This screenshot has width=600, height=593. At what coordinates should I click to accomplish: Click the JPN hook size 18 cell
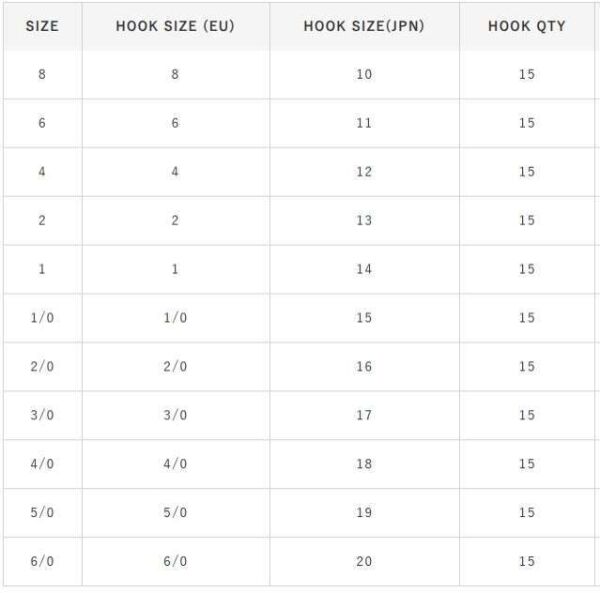[x=364, y=464]
